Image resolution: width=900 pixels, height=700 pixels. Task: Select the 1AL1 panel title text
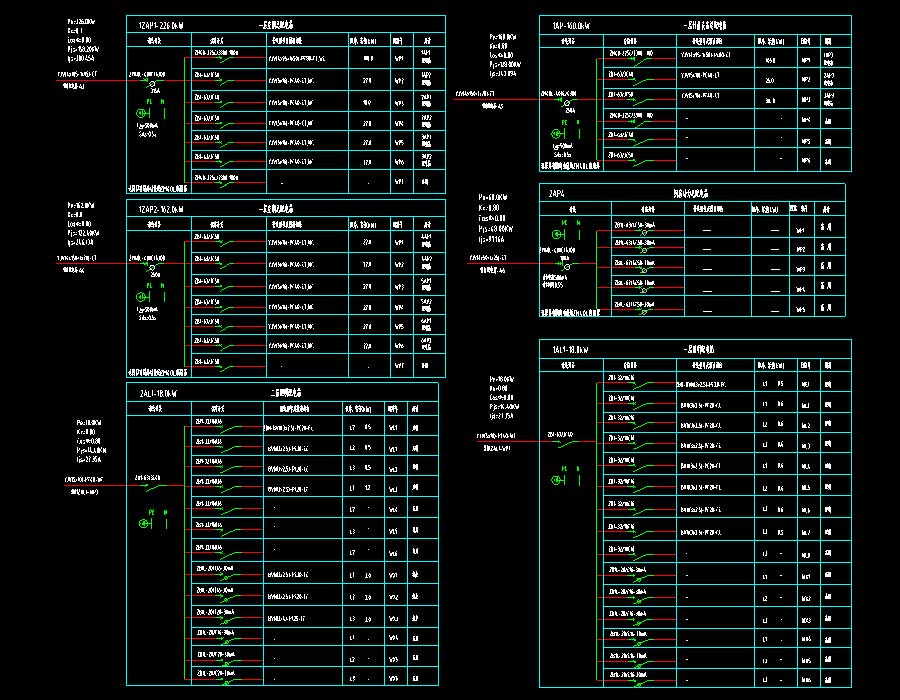click(x=570, y=349)
